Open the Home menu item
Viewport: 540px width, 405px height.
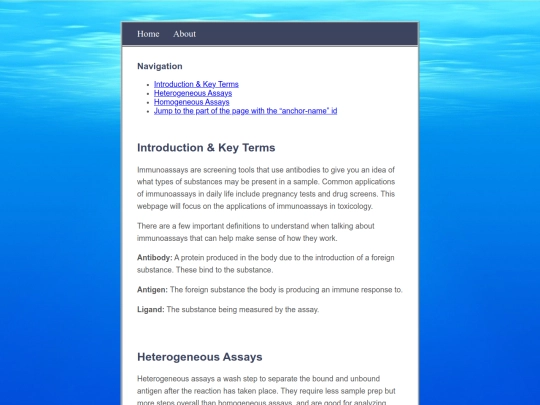coord(148,34)
